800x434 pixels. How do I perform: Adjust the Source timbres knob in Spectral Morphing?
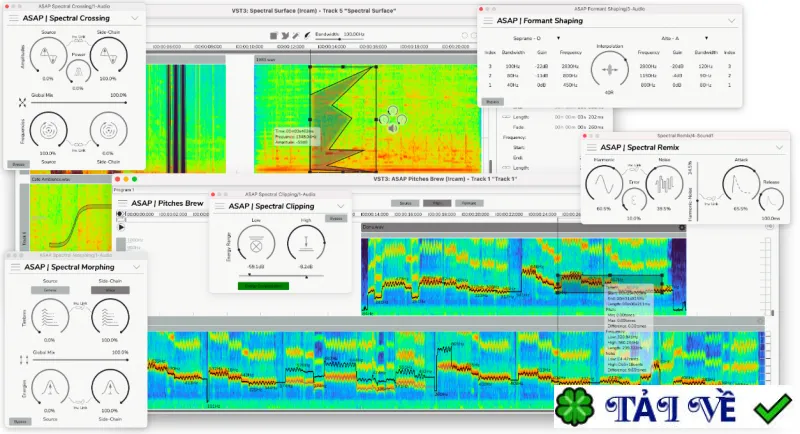[x=50, y=317]
